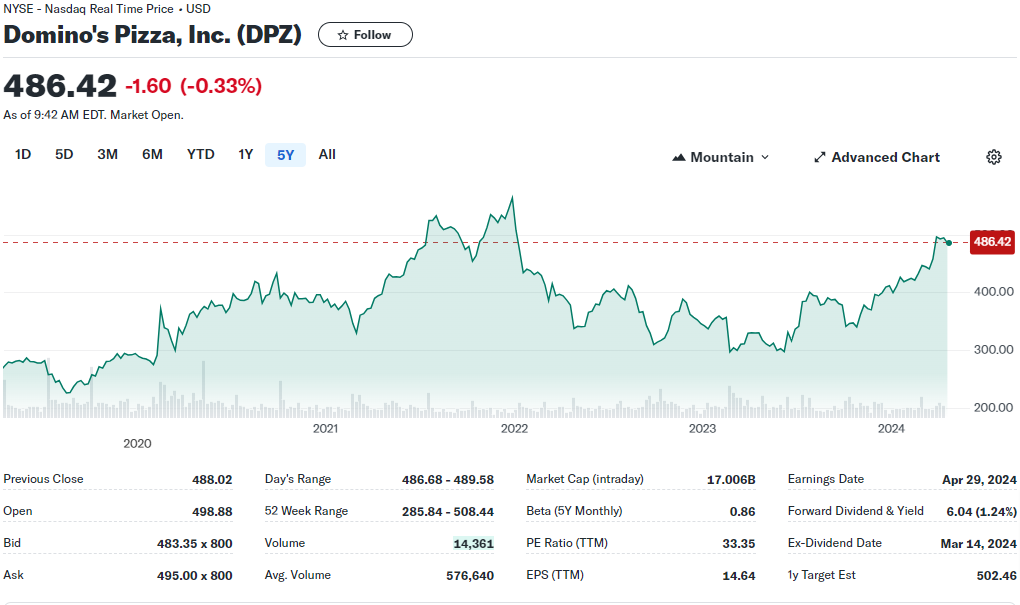Click the 2021 axis label

point(325,429)
